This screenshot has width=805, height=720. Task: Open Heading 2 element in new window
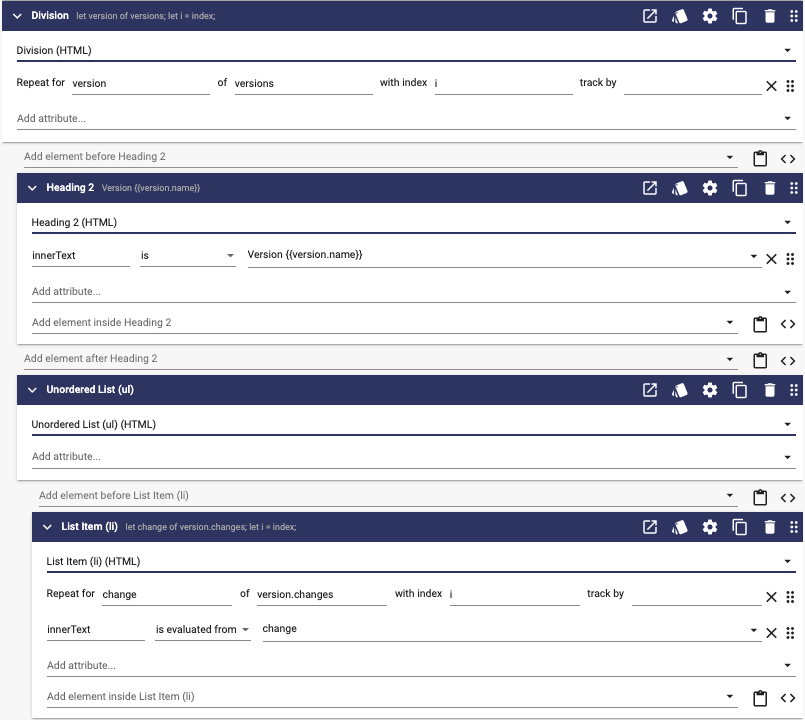click(649, 188)
